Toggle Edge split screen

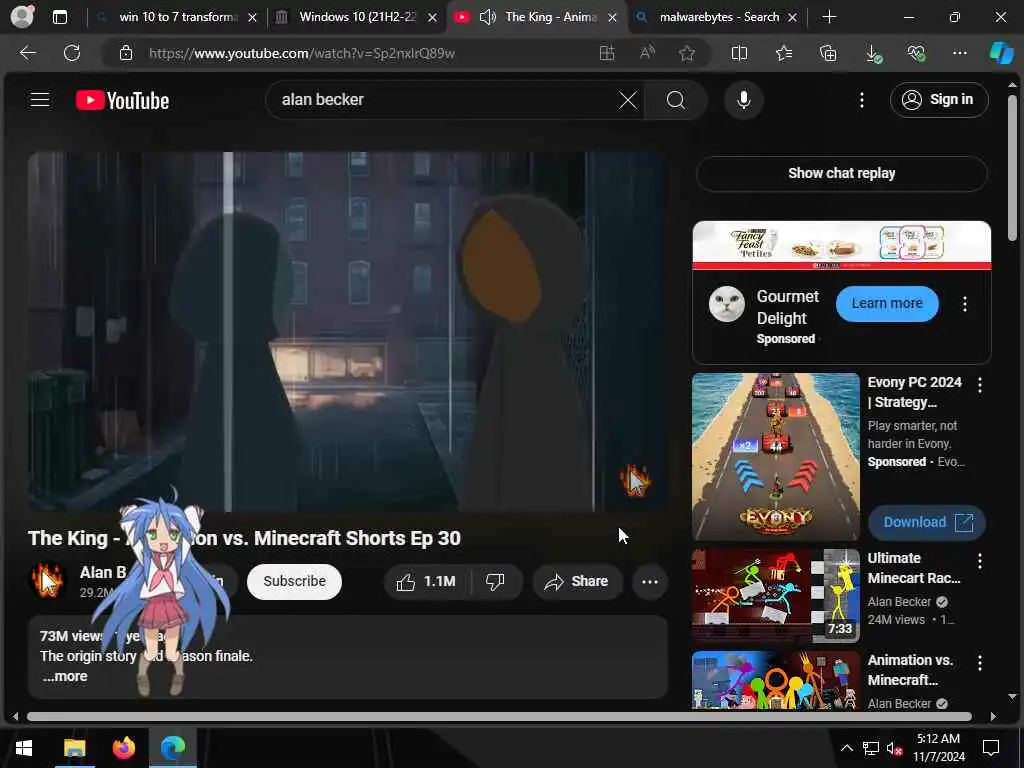pos(739,53)
